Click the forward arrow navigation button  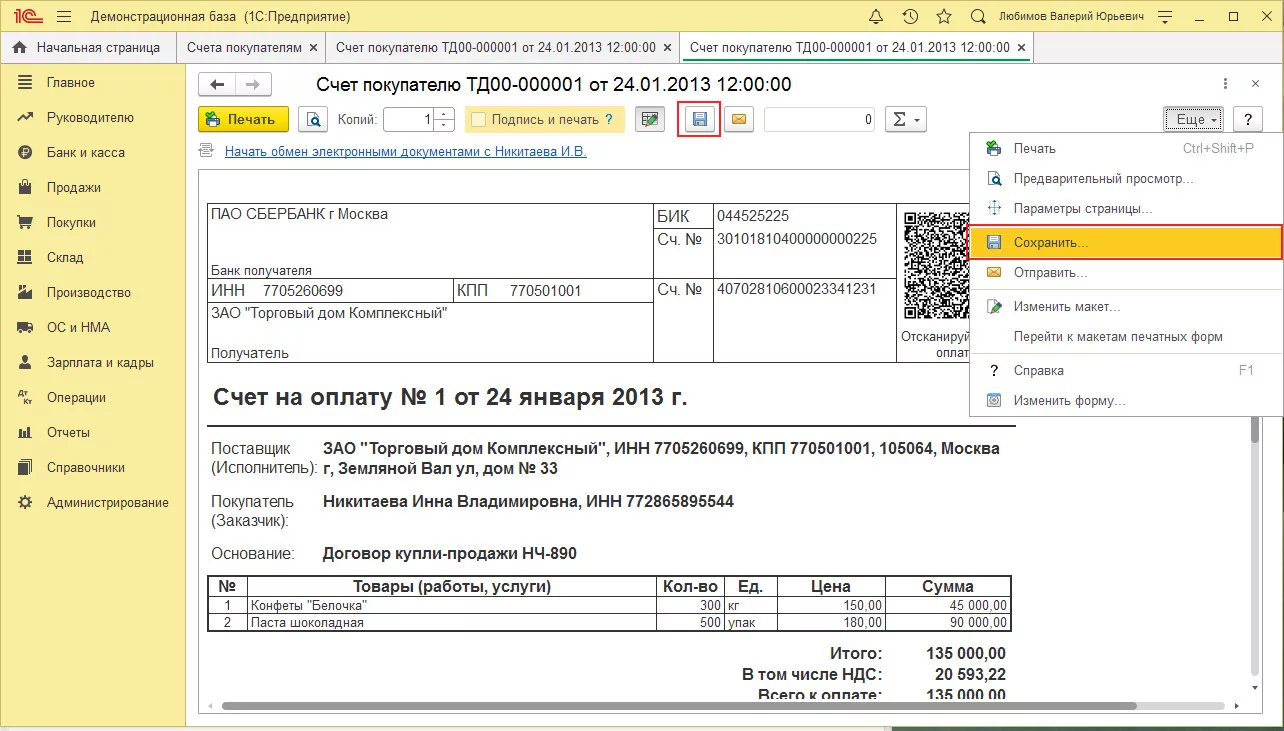[x=253, y=85]
